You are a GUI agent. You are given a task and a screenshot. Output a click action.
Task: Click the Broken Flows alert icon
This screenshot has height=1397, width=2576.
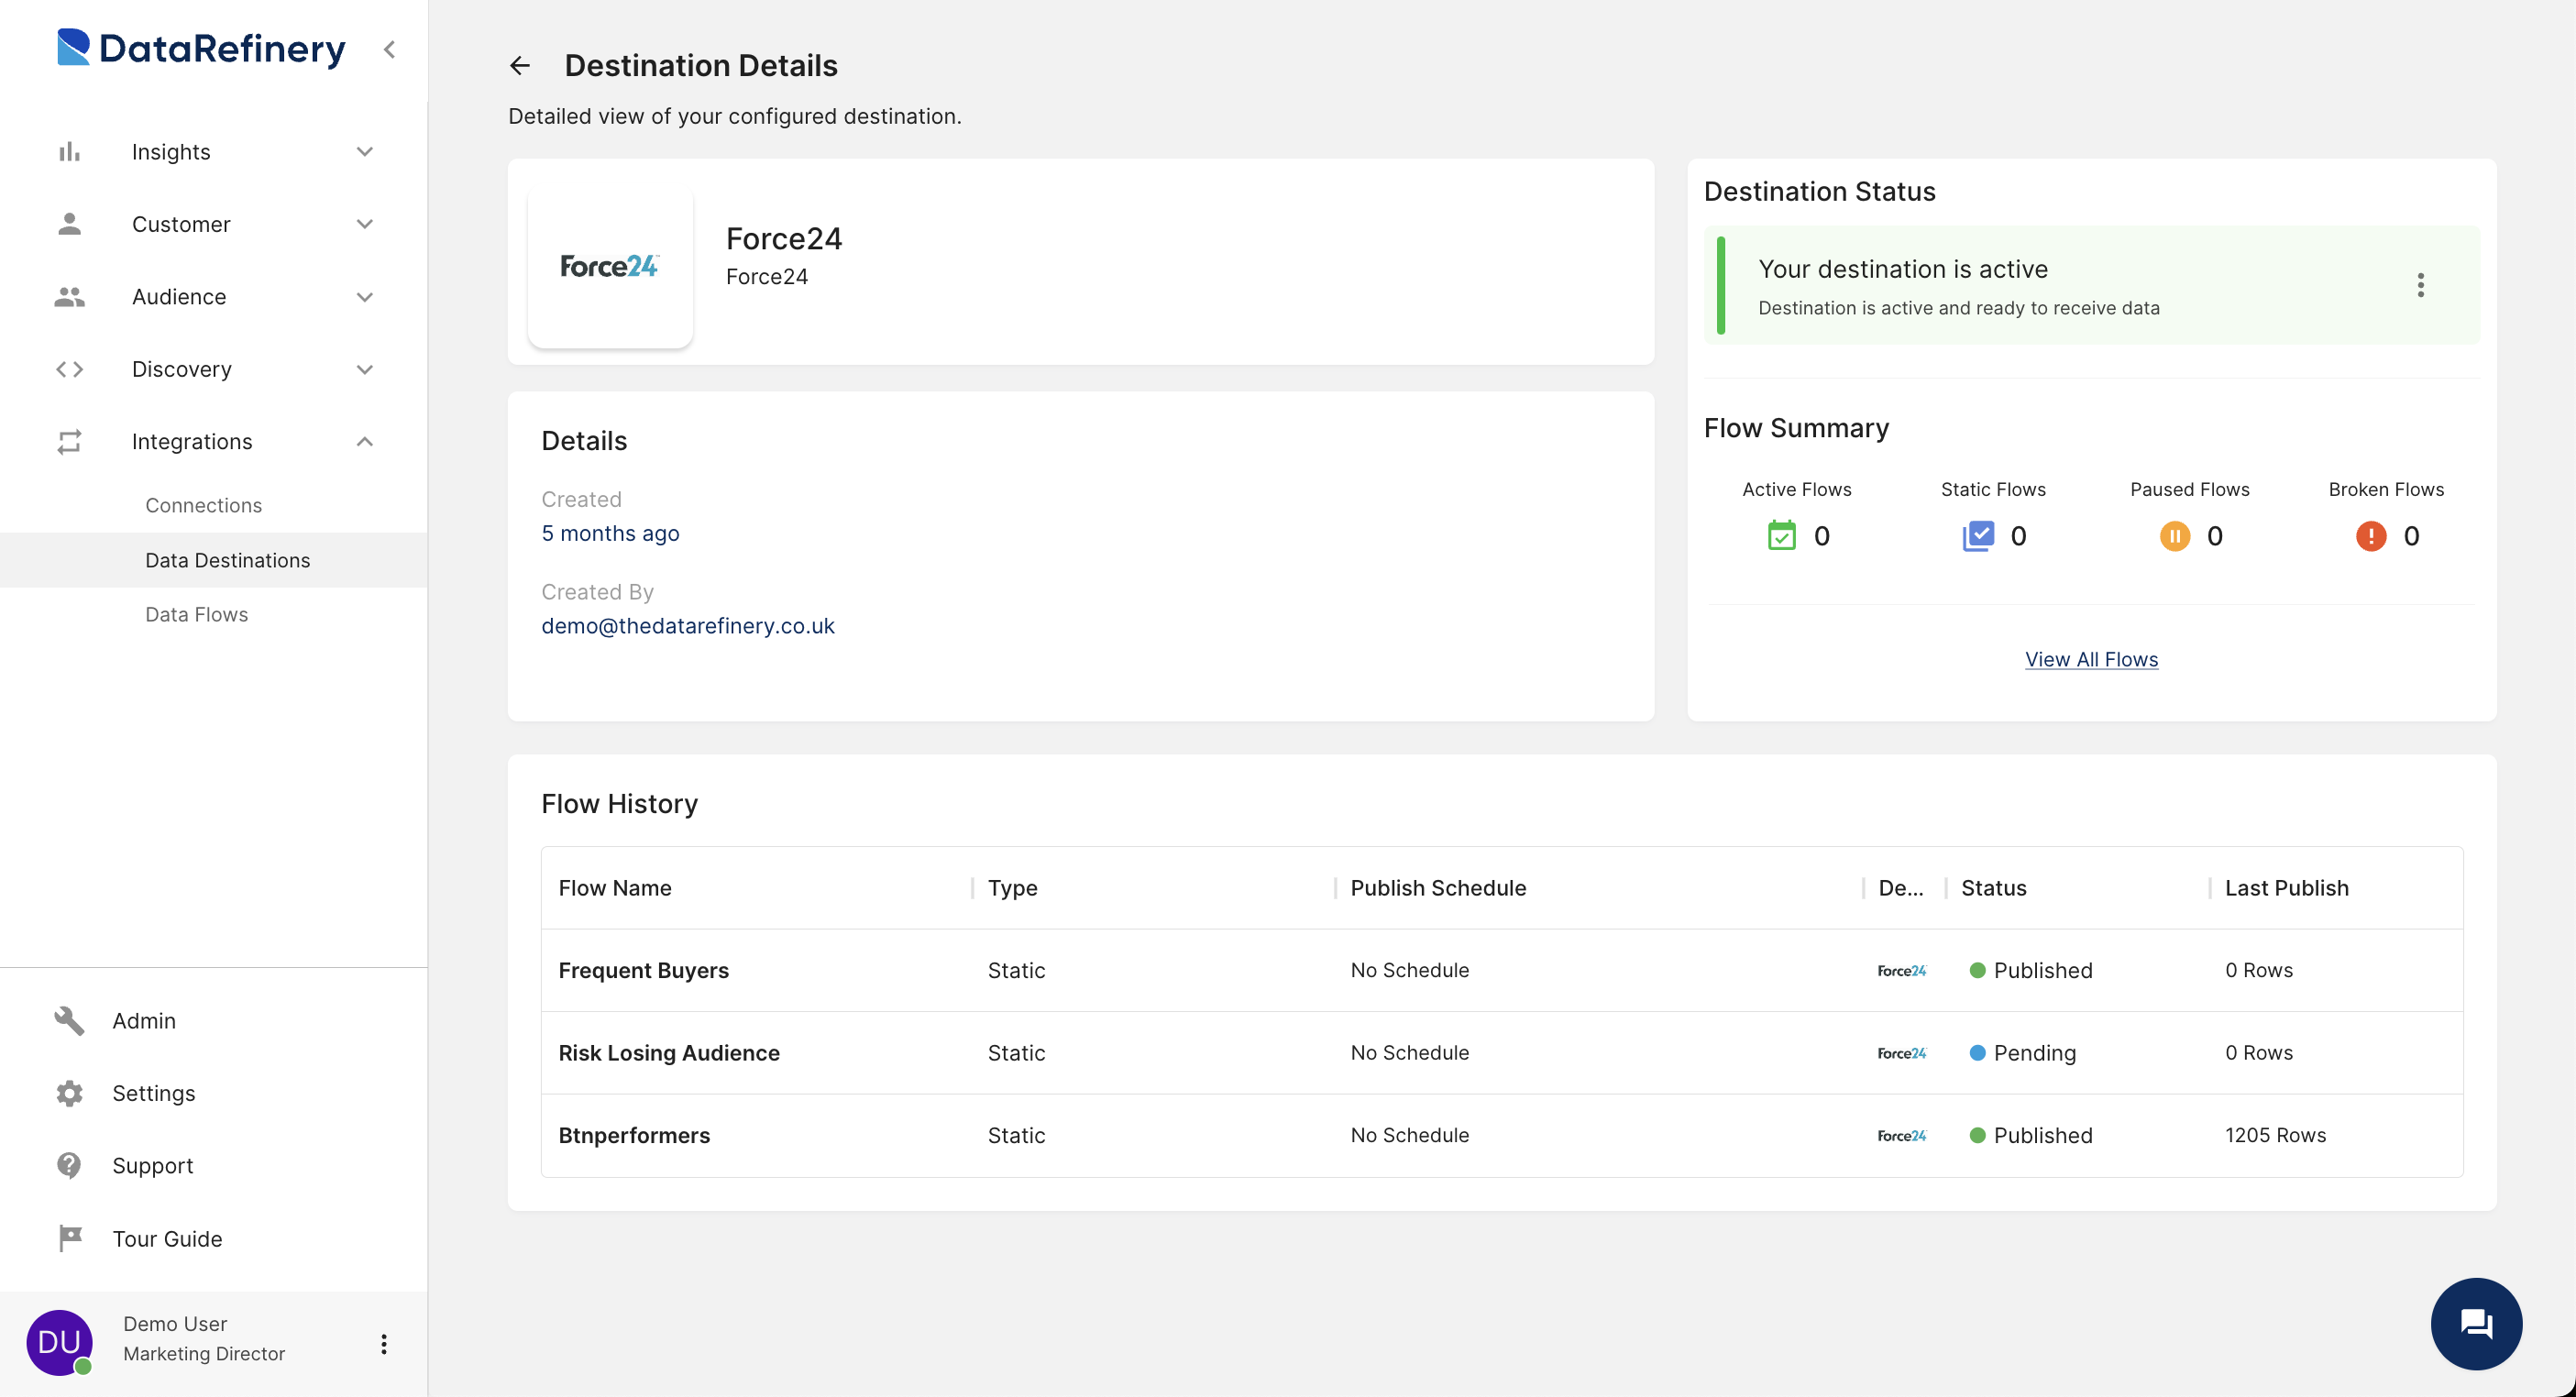tap(2371, 536)
